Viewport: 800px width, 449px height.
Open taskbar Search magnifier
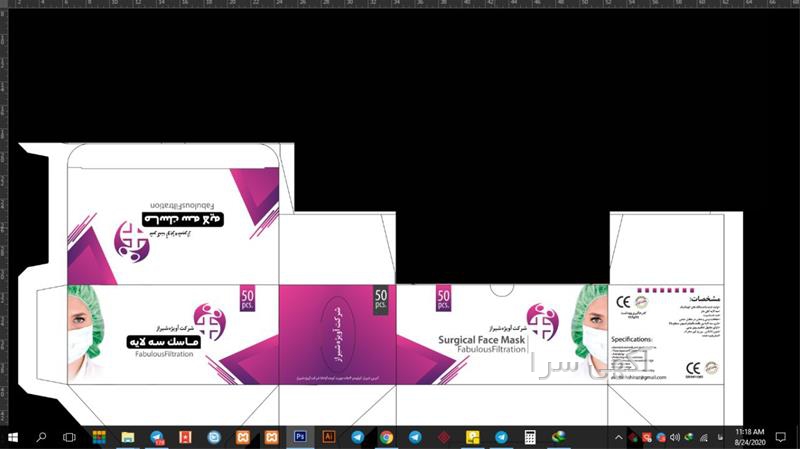(x=41, y=437)
